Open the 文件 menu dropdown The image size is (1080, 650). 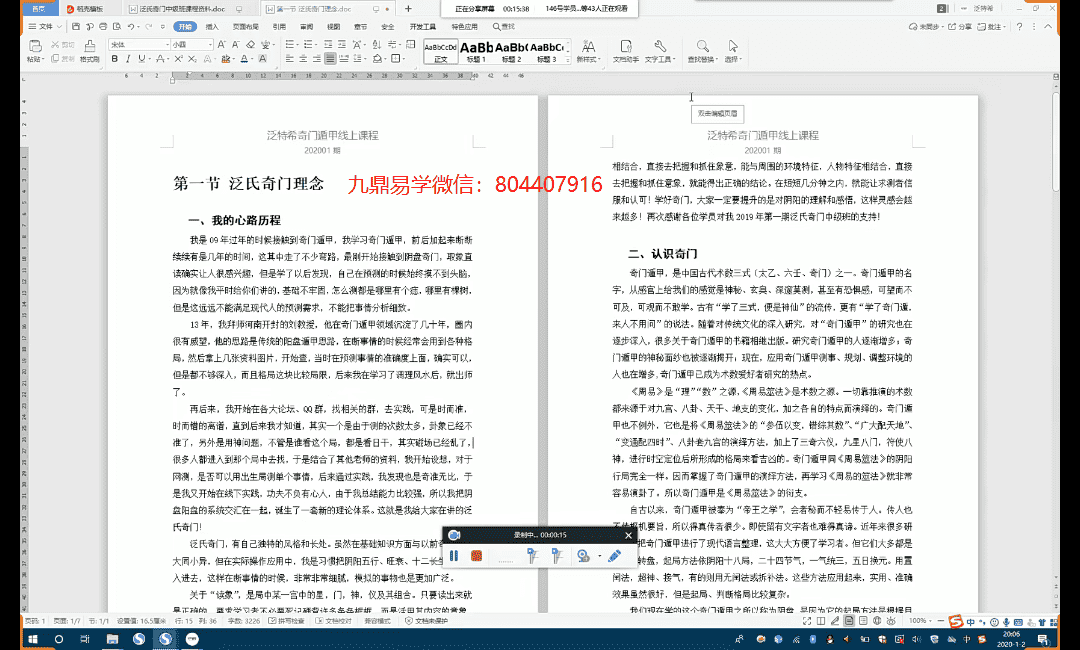(x=44, y=26)
